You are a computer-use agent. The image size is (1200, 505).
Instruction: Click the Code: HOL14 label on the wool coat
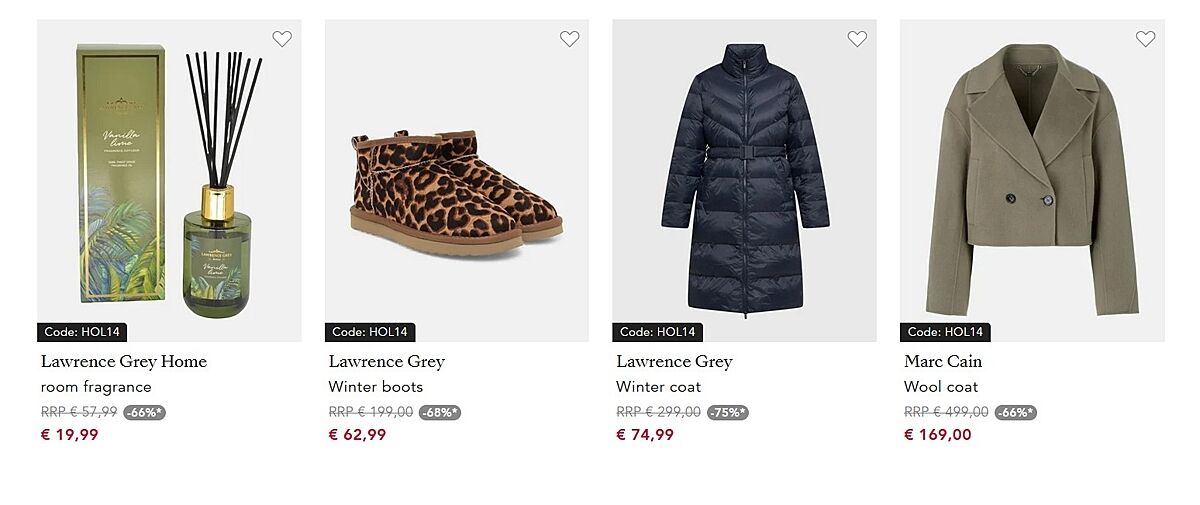tap(945, 332)
